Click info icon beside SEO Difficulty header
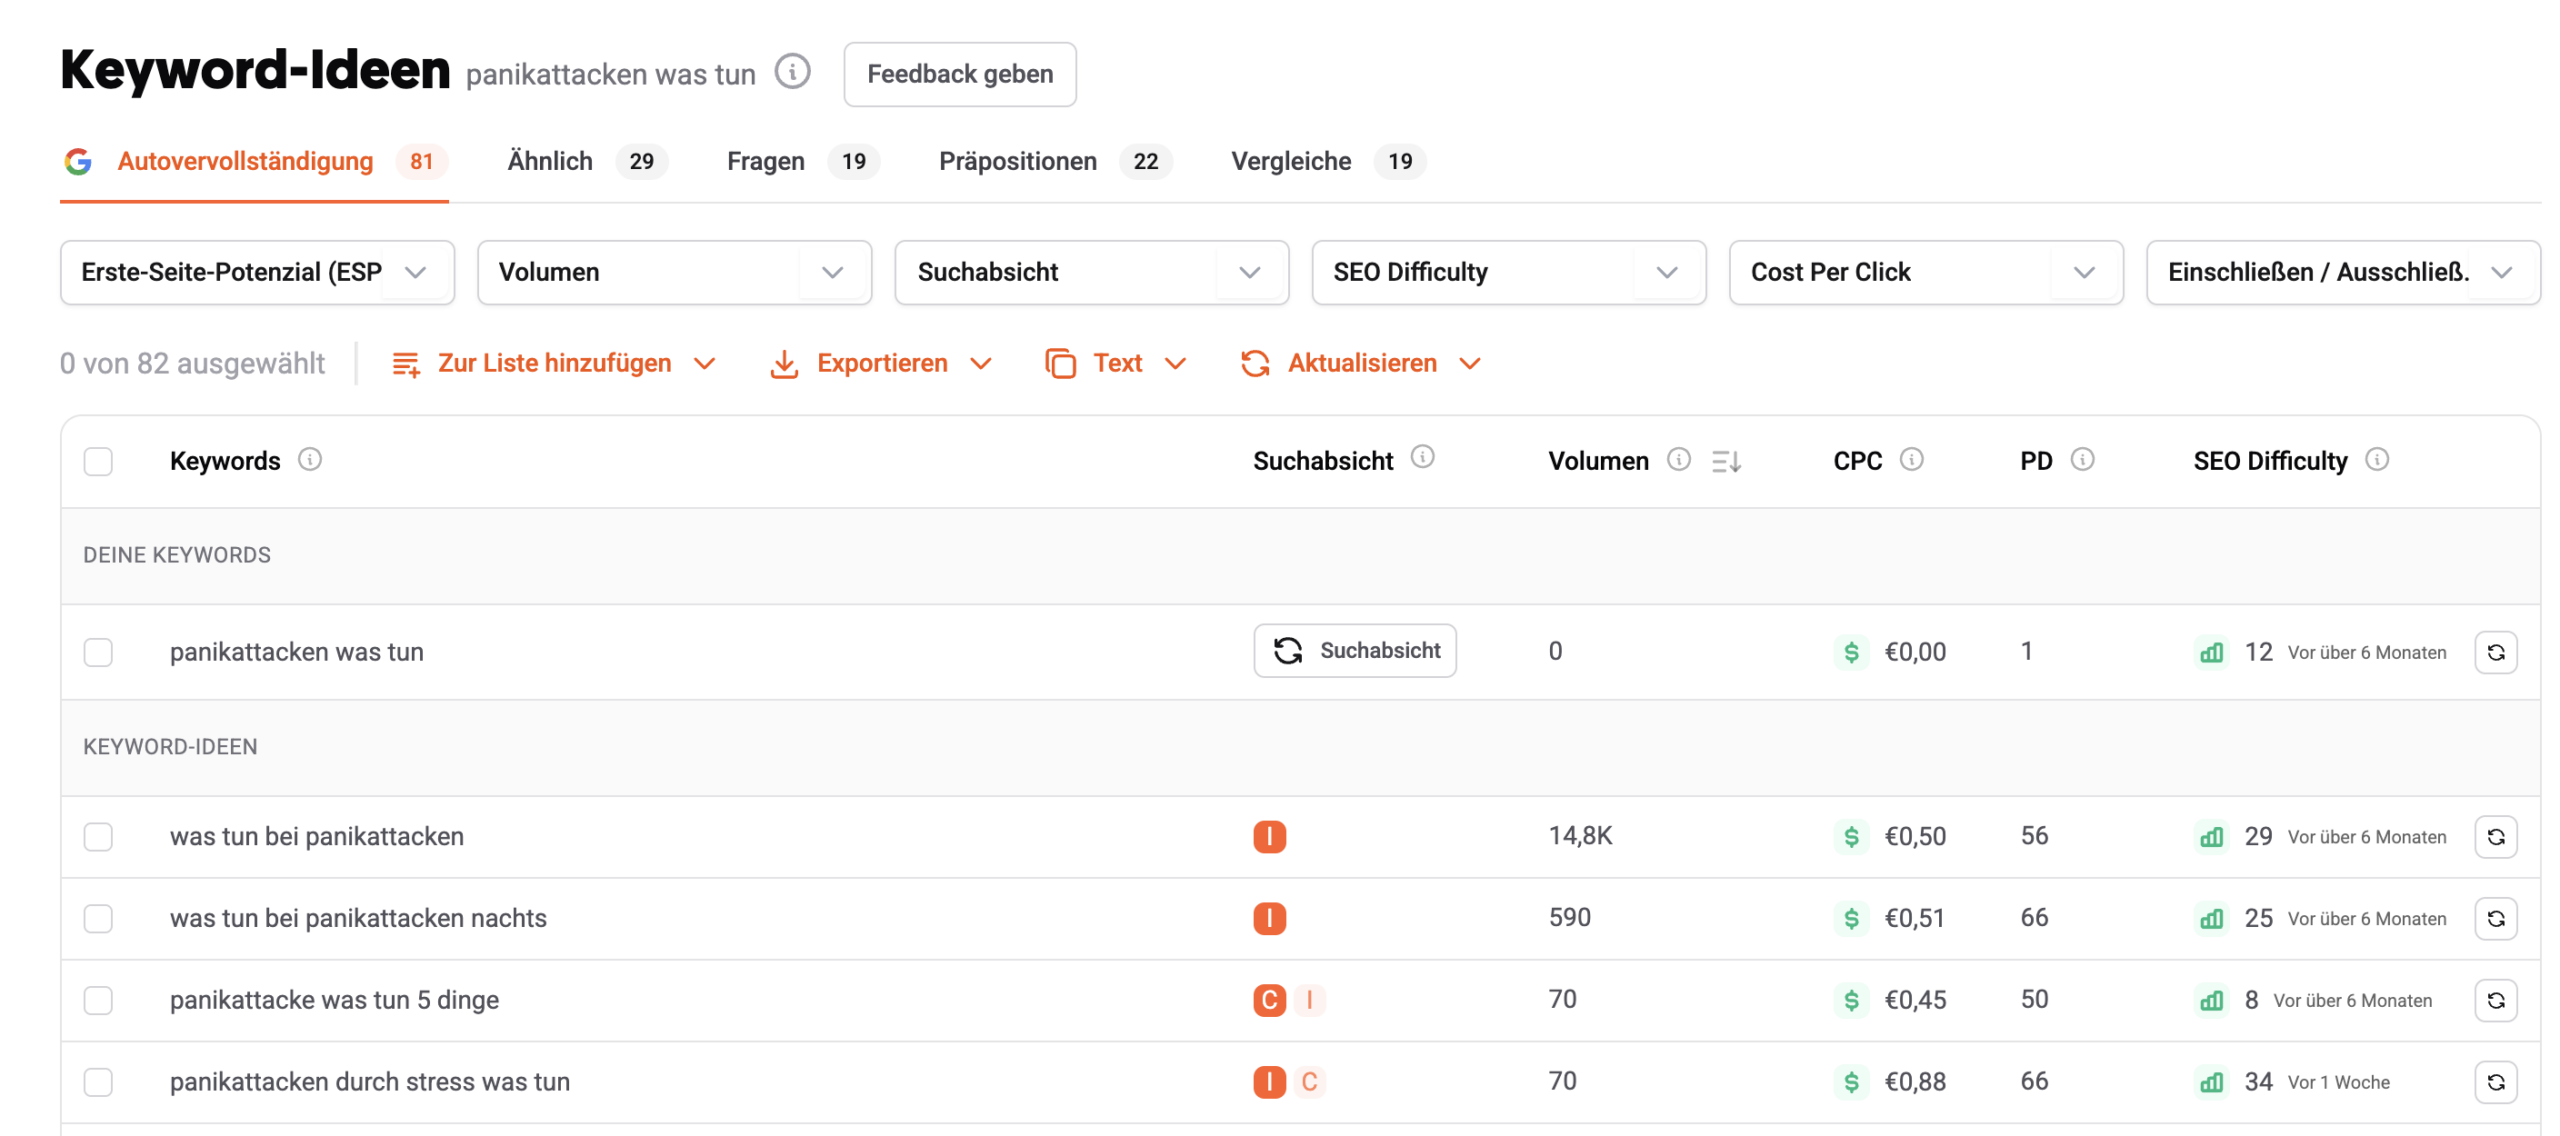This screenshot has height=1136, width=2560. [x=2376, y=460]
